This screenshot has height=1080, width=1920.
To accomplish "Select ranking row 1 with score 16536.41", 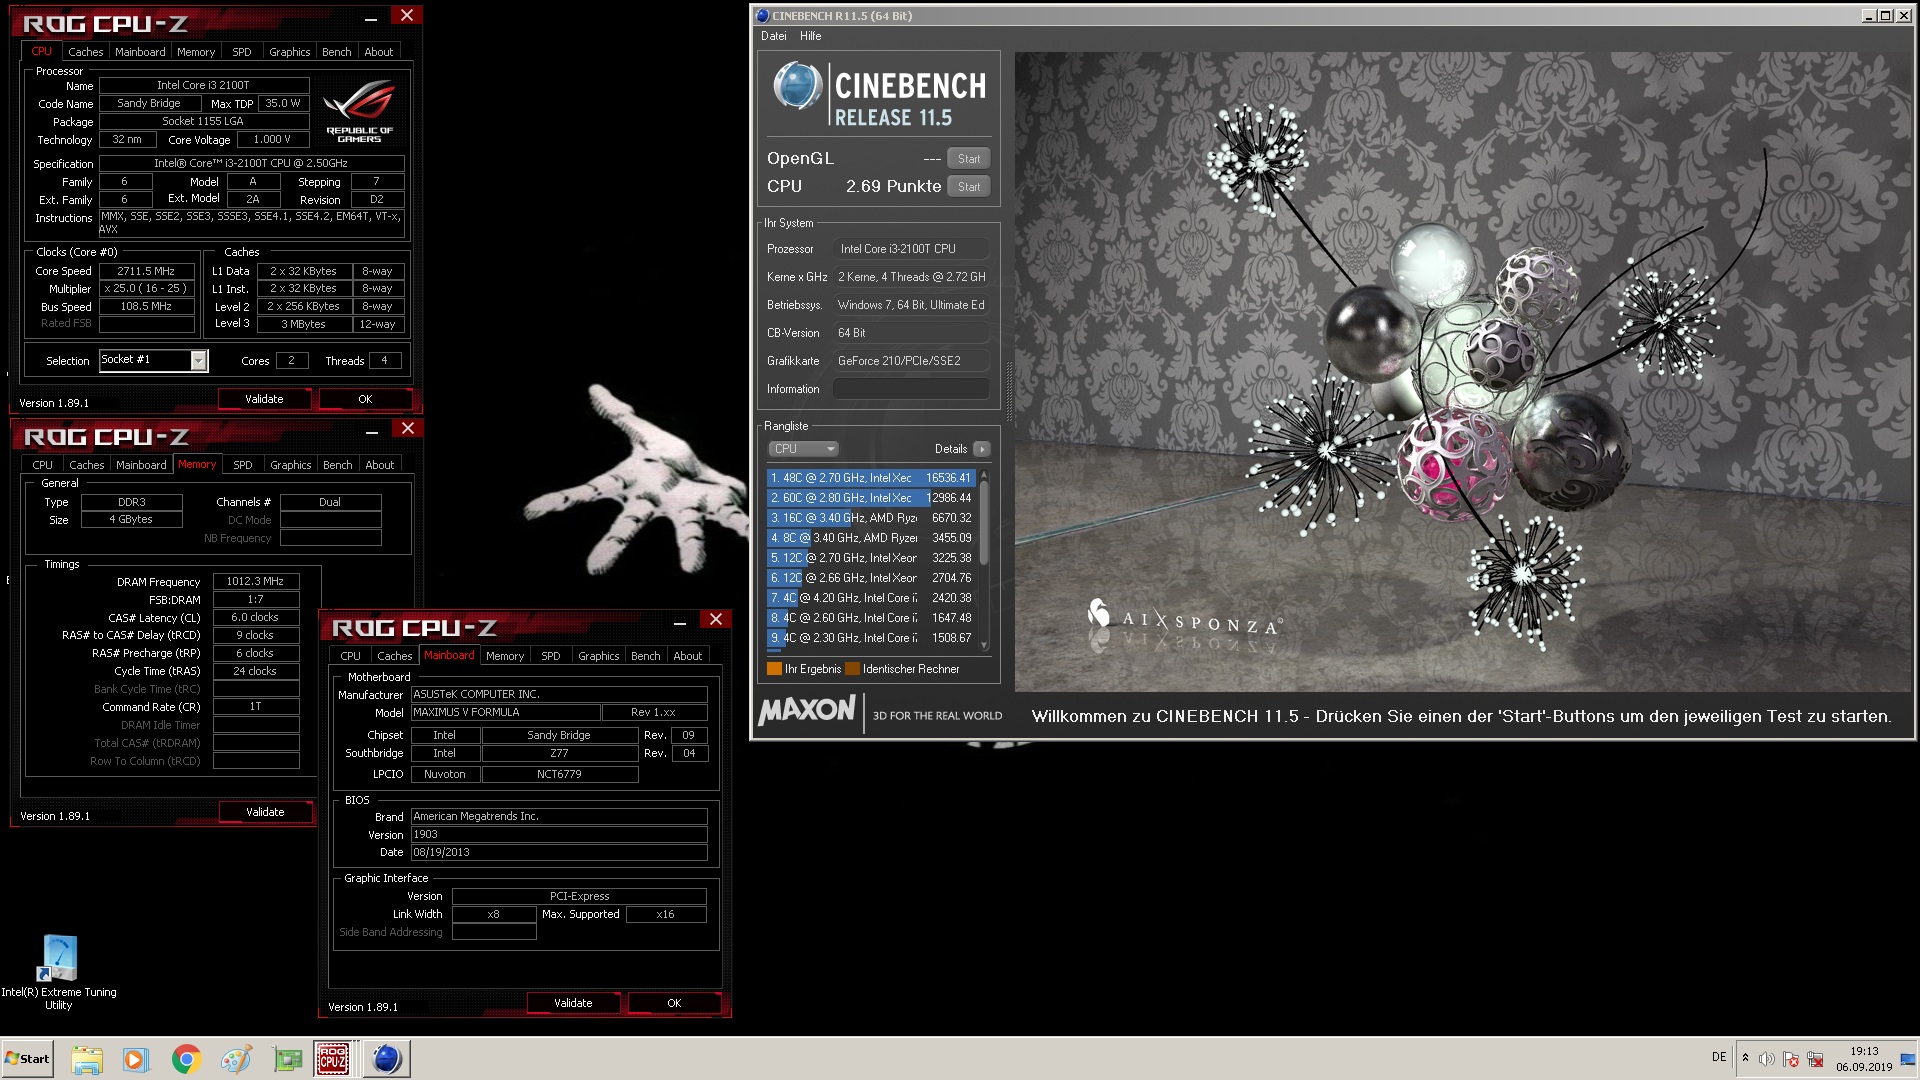I will tap(870, 478).
